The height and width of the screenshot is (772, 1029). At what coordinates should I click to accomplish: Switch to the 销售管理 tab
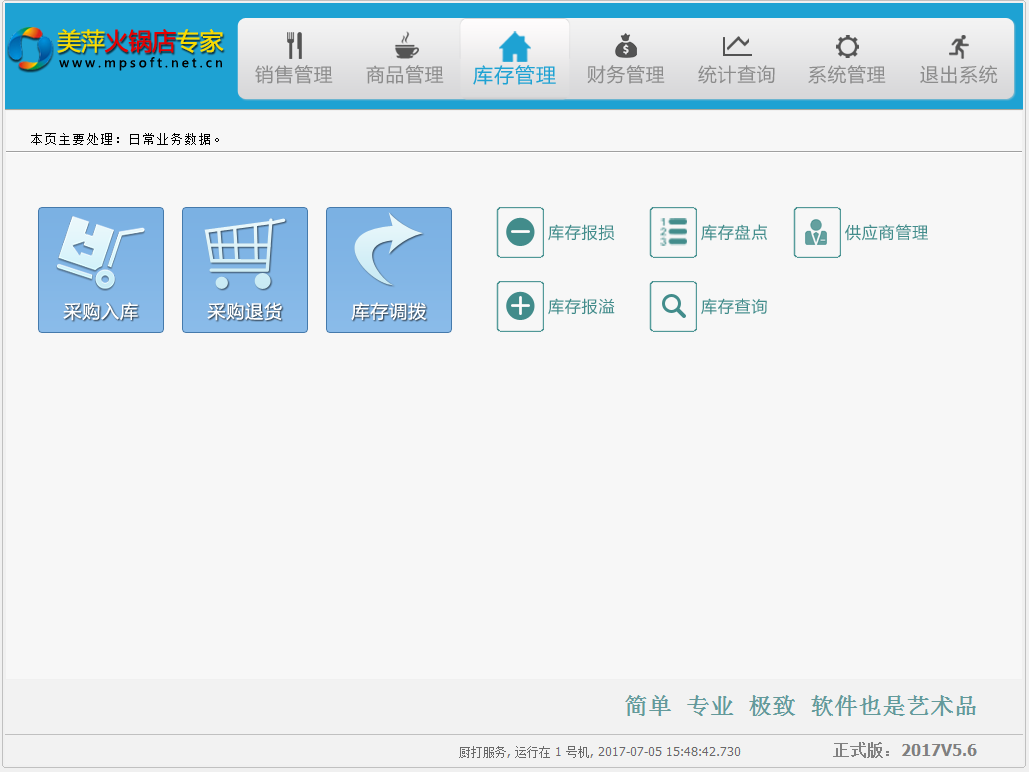[x=293, y=60]
